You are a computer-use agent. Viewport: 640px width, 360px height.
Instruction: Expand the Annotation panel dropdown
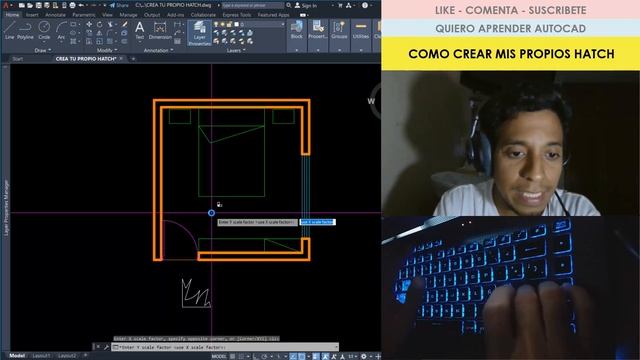click(x=159, y=50)
